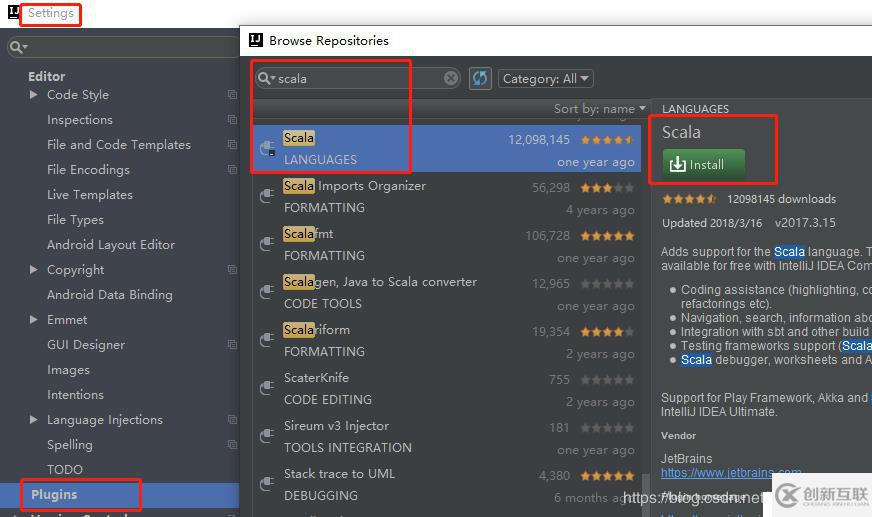872x517 pixels.
Task: Click the project-level icon beside GUI Designer
Action: point(232,345)
